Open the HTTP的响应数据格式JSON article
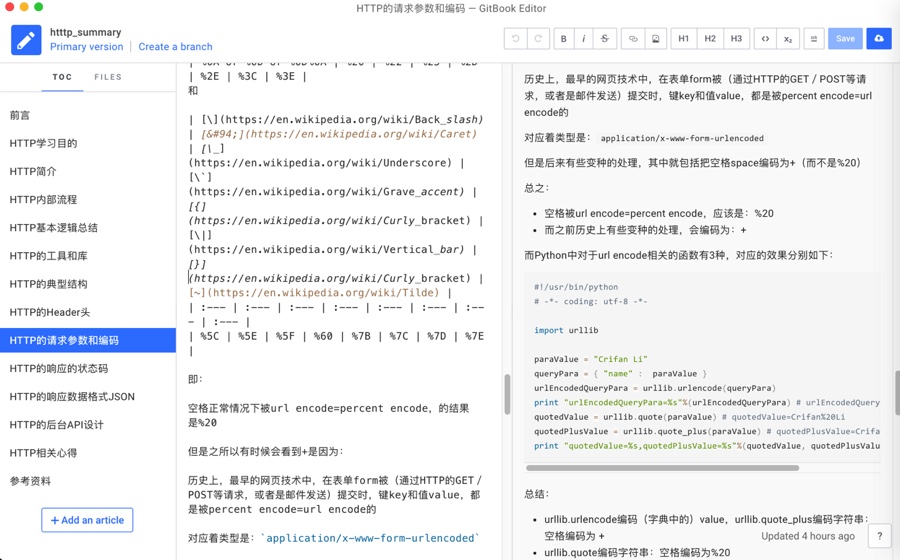This screenshot has height=560, width=900. 88,396
